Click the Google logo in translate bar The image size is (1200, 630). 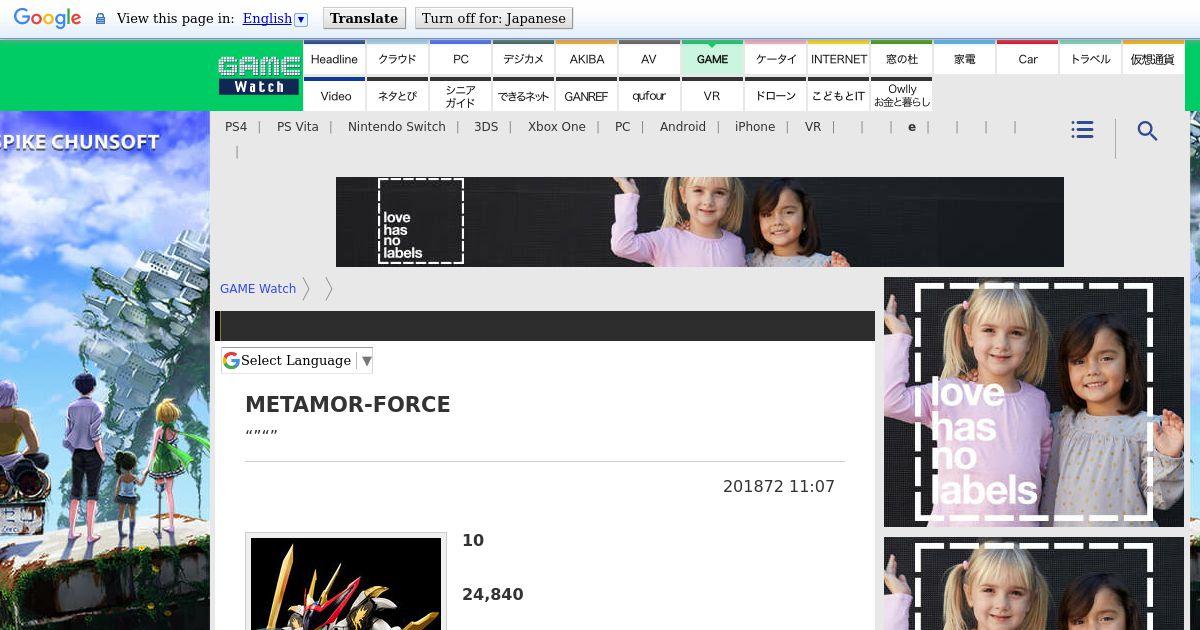[x=47, y=18]
